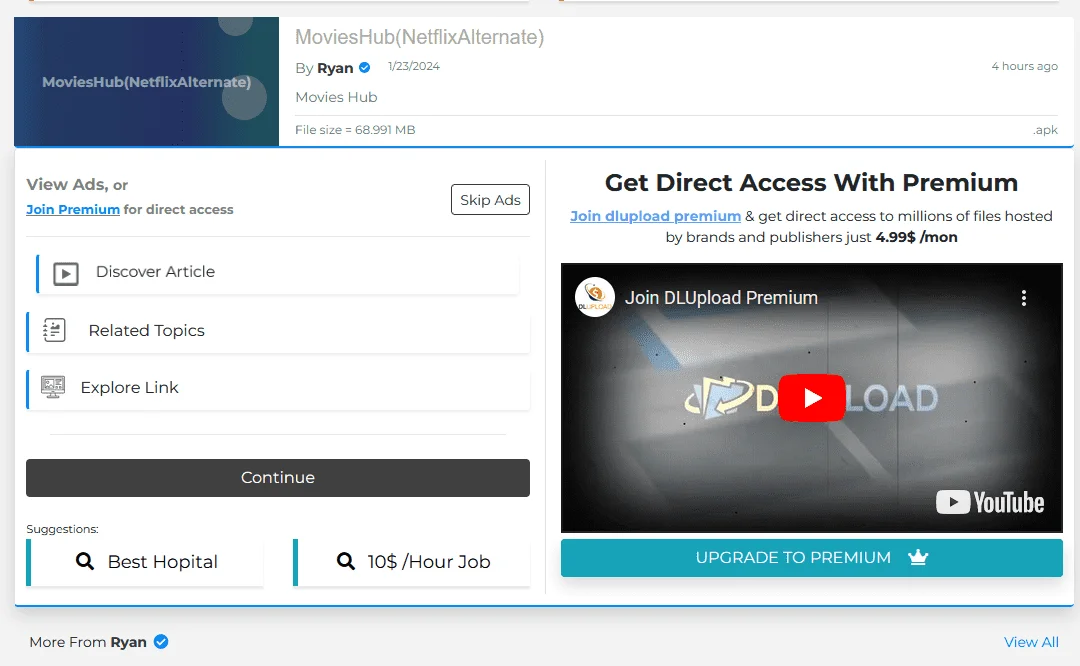The height and width of the screenshot is (666, 1080).
Task: Click the crown icon on upgrade button
Action: (917, 557)
